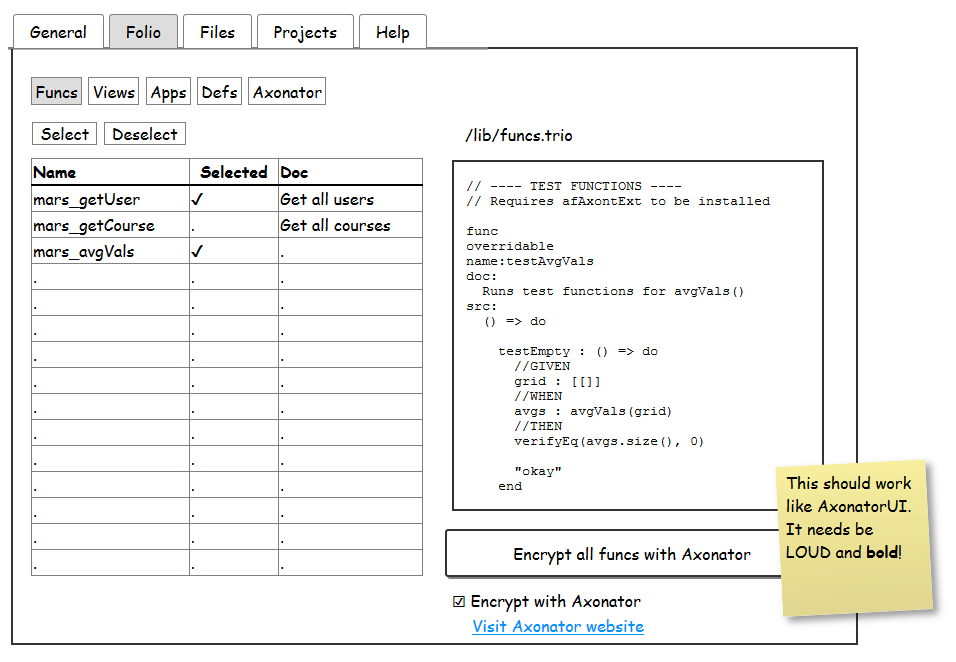Click the 'Get all courses' doc cell

pos(351,225)
